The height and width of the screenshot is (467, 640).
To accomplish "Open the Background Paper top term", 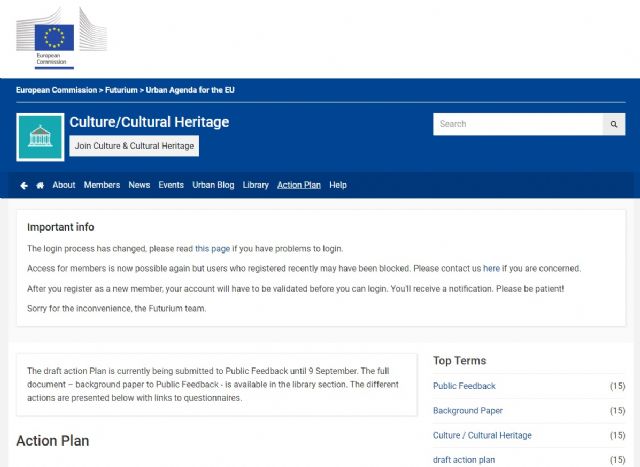I will 468,411.
